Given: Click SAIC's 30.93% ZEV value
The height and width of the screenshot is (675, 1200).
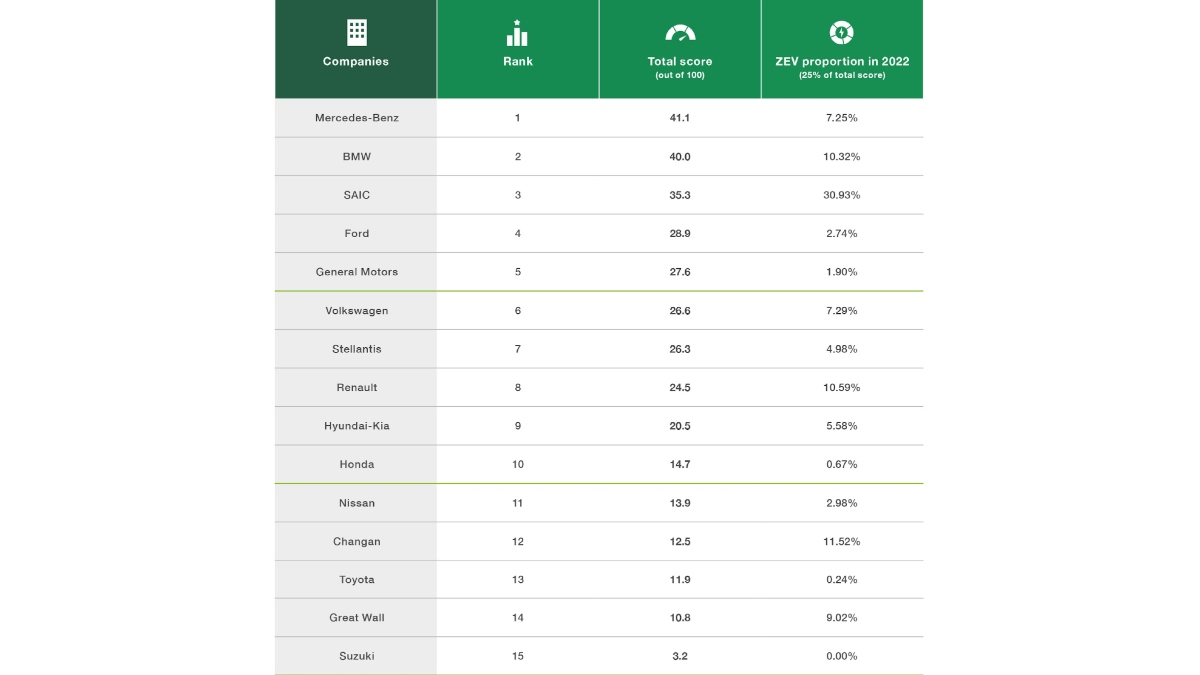Looking at the screenshot, I should click(x=842, y=195).
